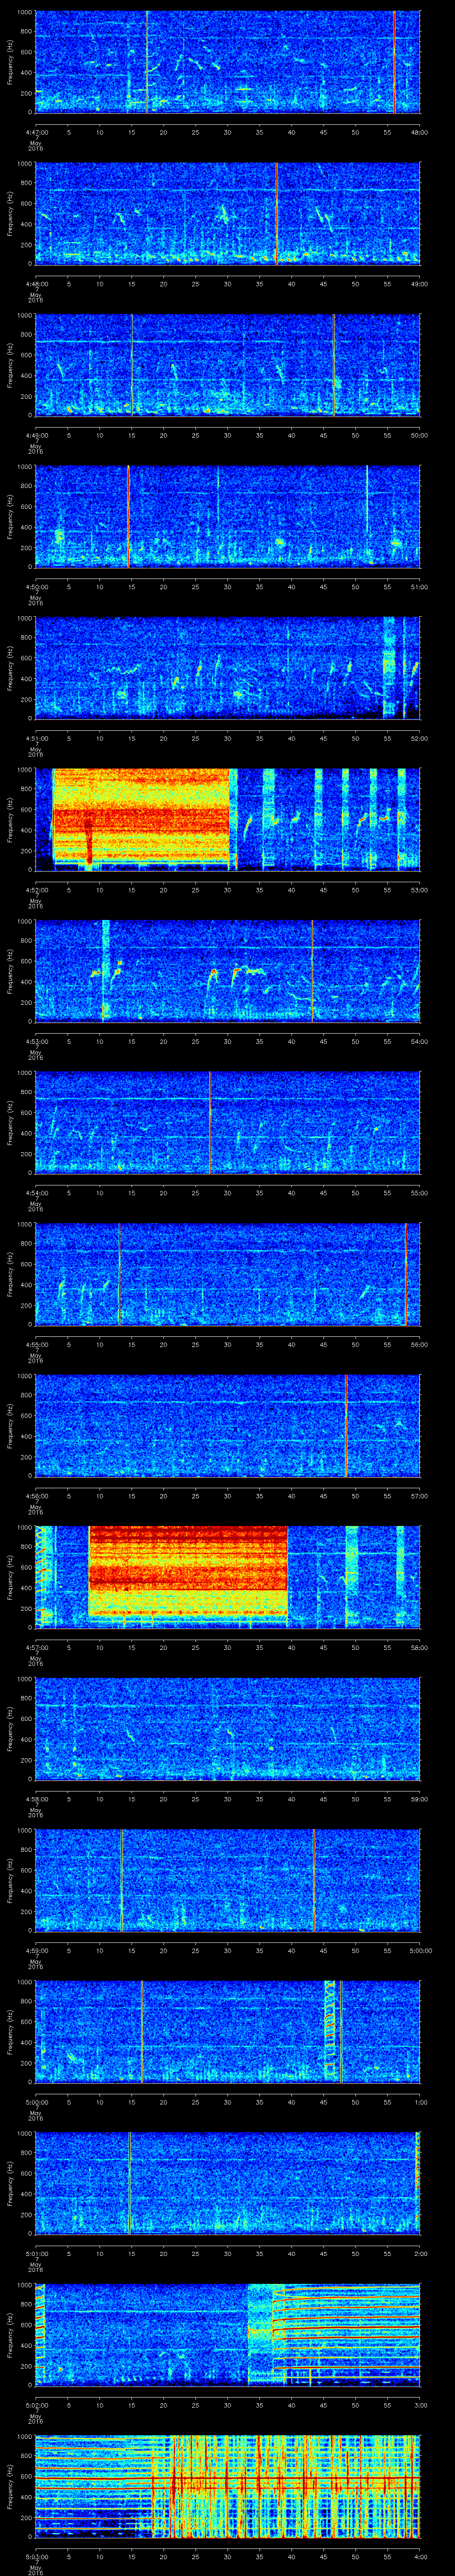
Task: Click the spectrogram panel starting at 5:02:00
Action: [x=228, y=2335]
